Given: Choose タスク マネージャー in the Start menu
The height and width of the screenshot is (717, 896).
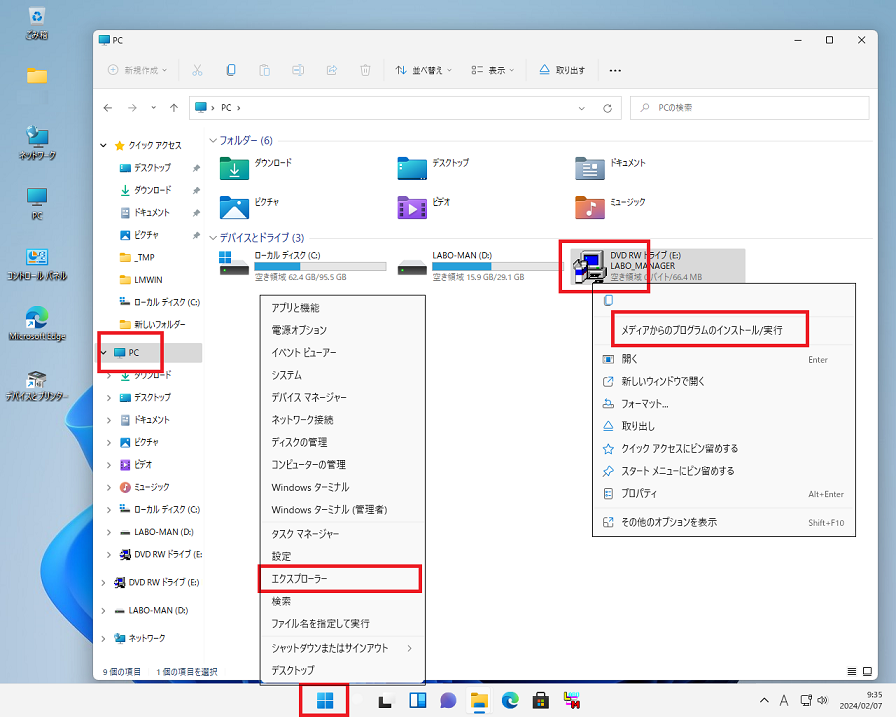Looking at the screenshot, I should 342,534.
